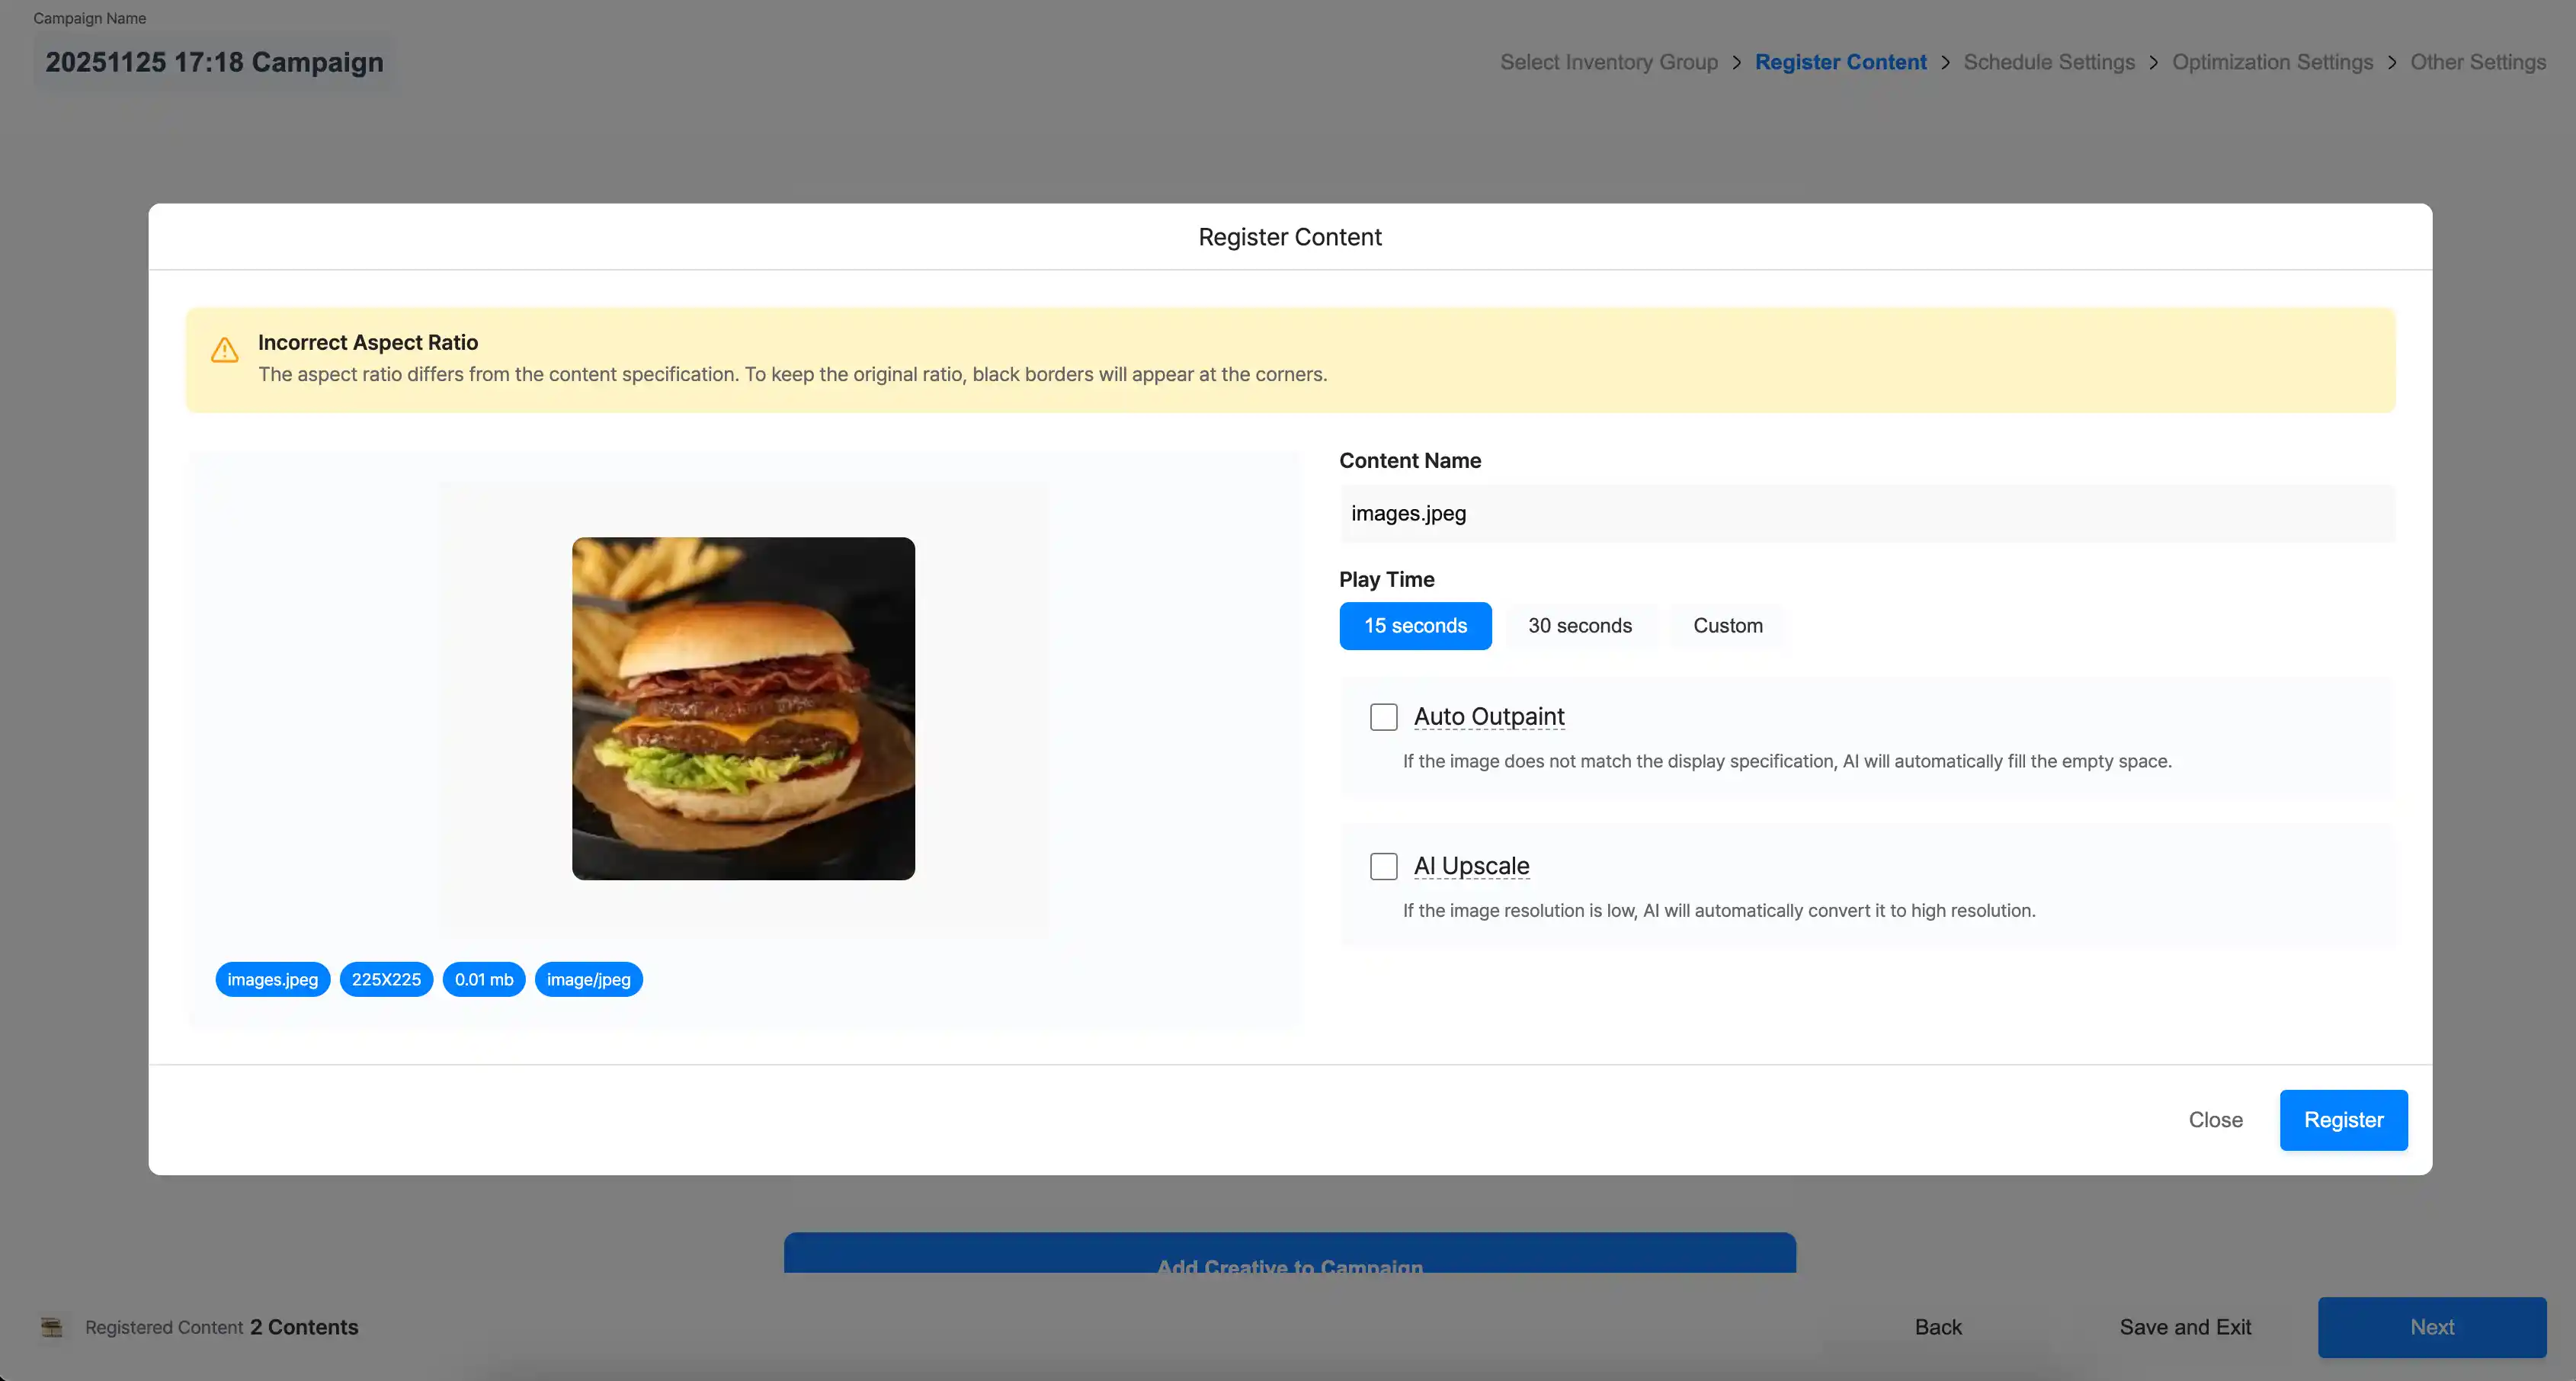Click the images.jpeg filename tag

point(272,980)
